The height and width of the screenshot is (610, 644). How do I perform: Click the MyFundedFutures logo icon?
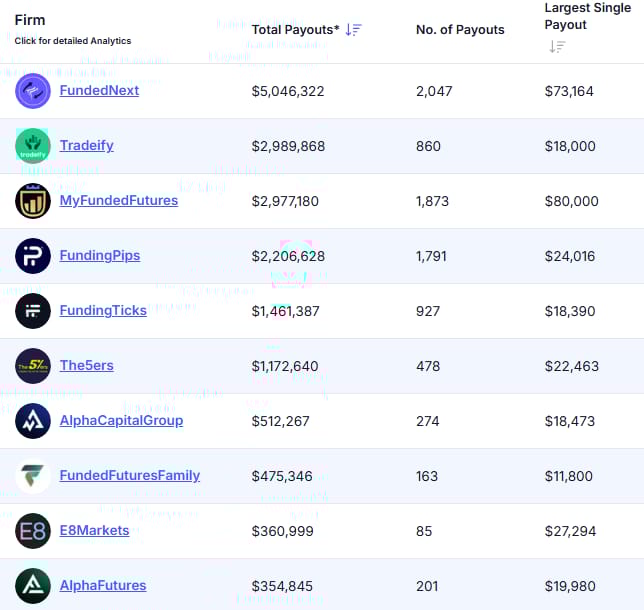pyautogui.click(x=33, y=201)
